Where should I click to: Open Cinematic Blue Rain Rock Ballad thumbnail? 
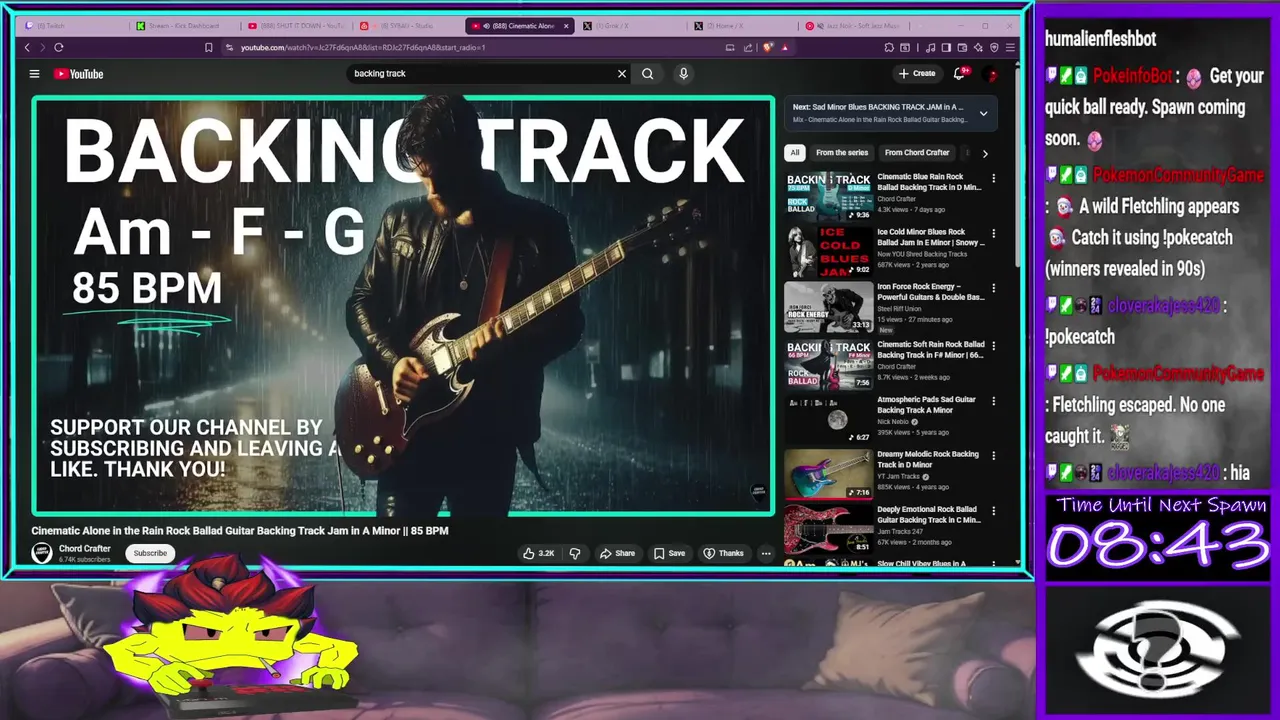coord(829,195)
